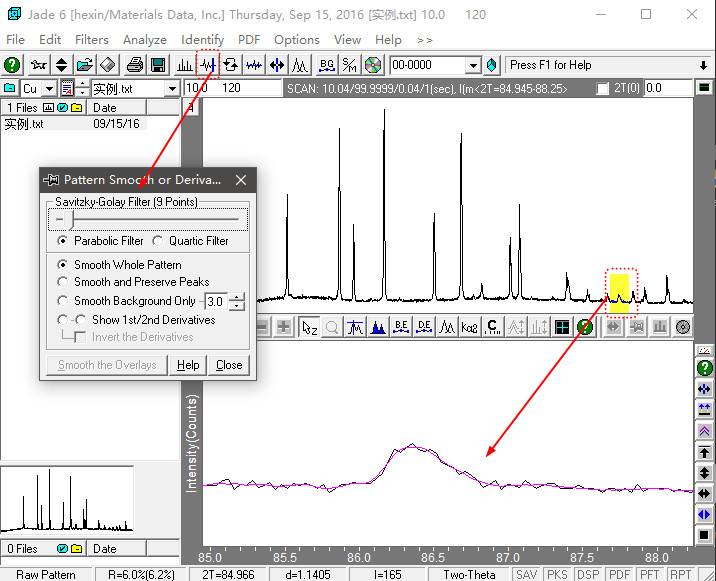Viewport: 716px width, 581px height.
Task: Click the peak search bars icon
Action: 184,65
